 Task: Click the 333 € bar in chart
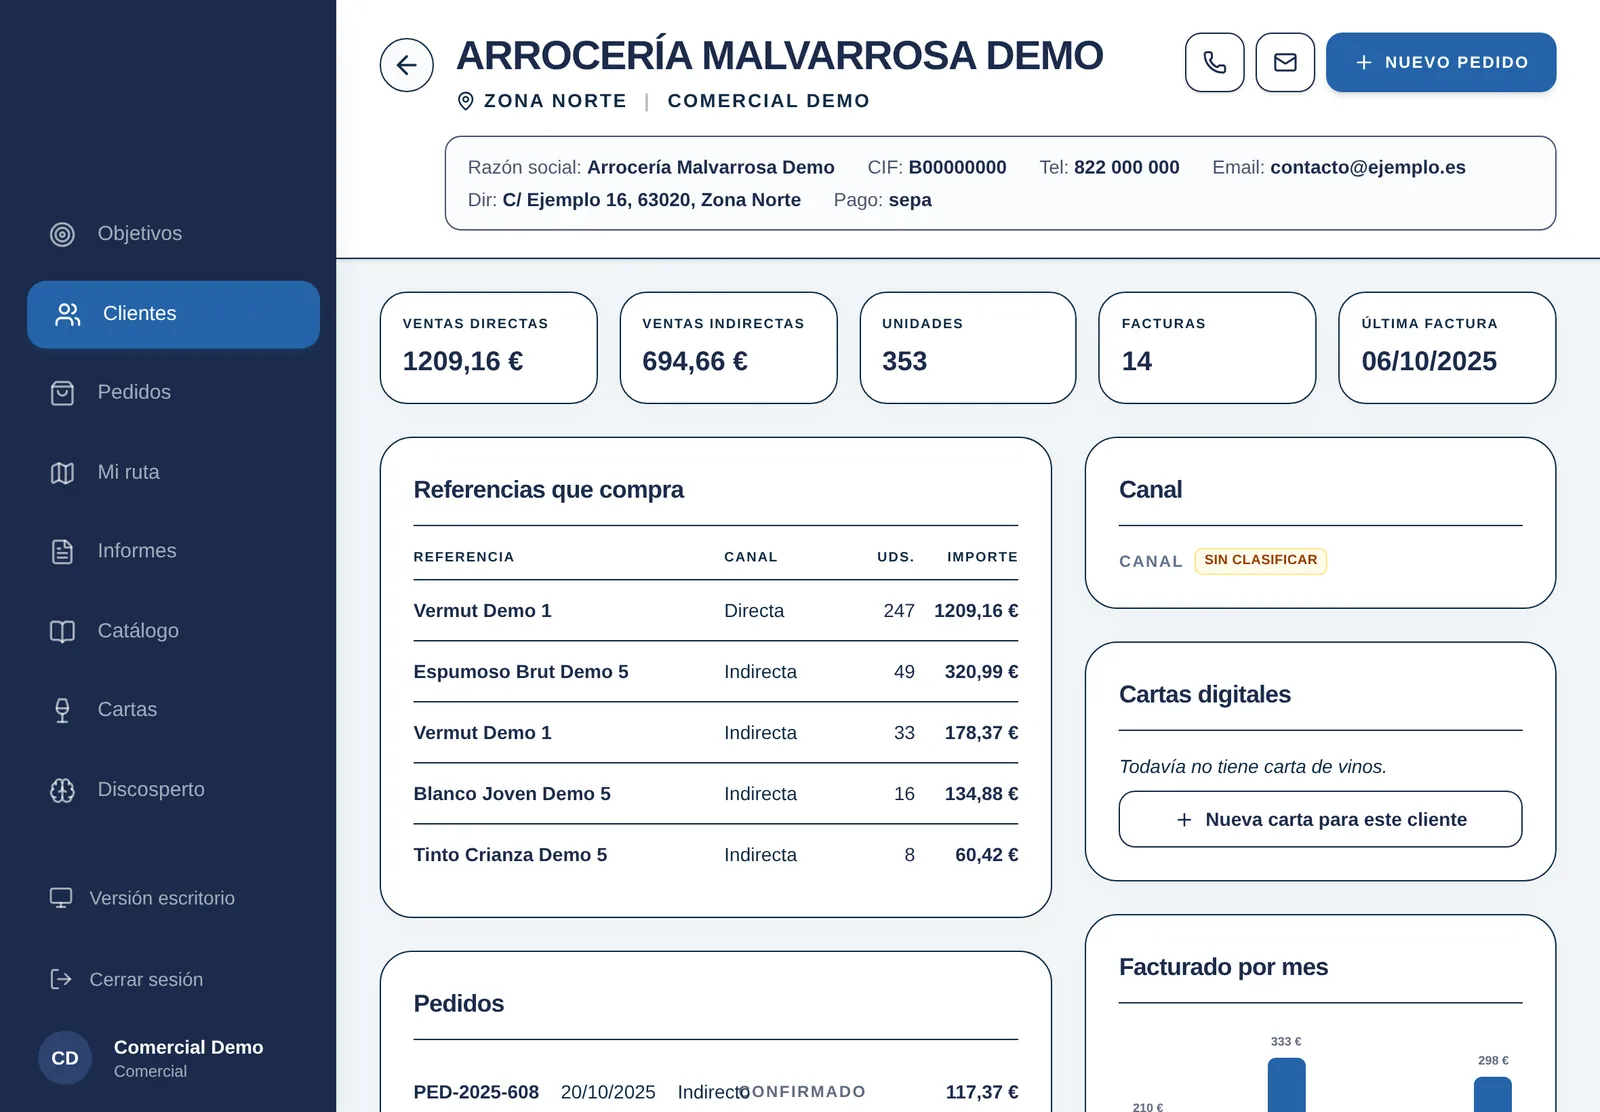click(x=1286, y=1085)
